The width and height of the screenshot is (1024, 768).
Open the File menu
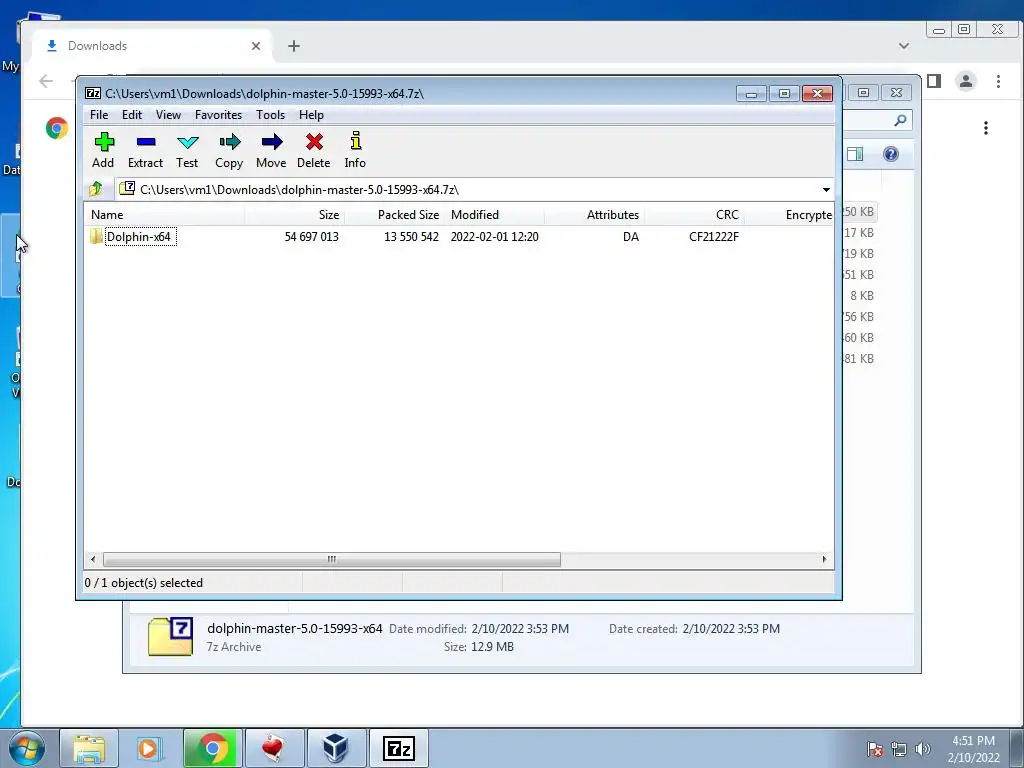click(99, 115)
